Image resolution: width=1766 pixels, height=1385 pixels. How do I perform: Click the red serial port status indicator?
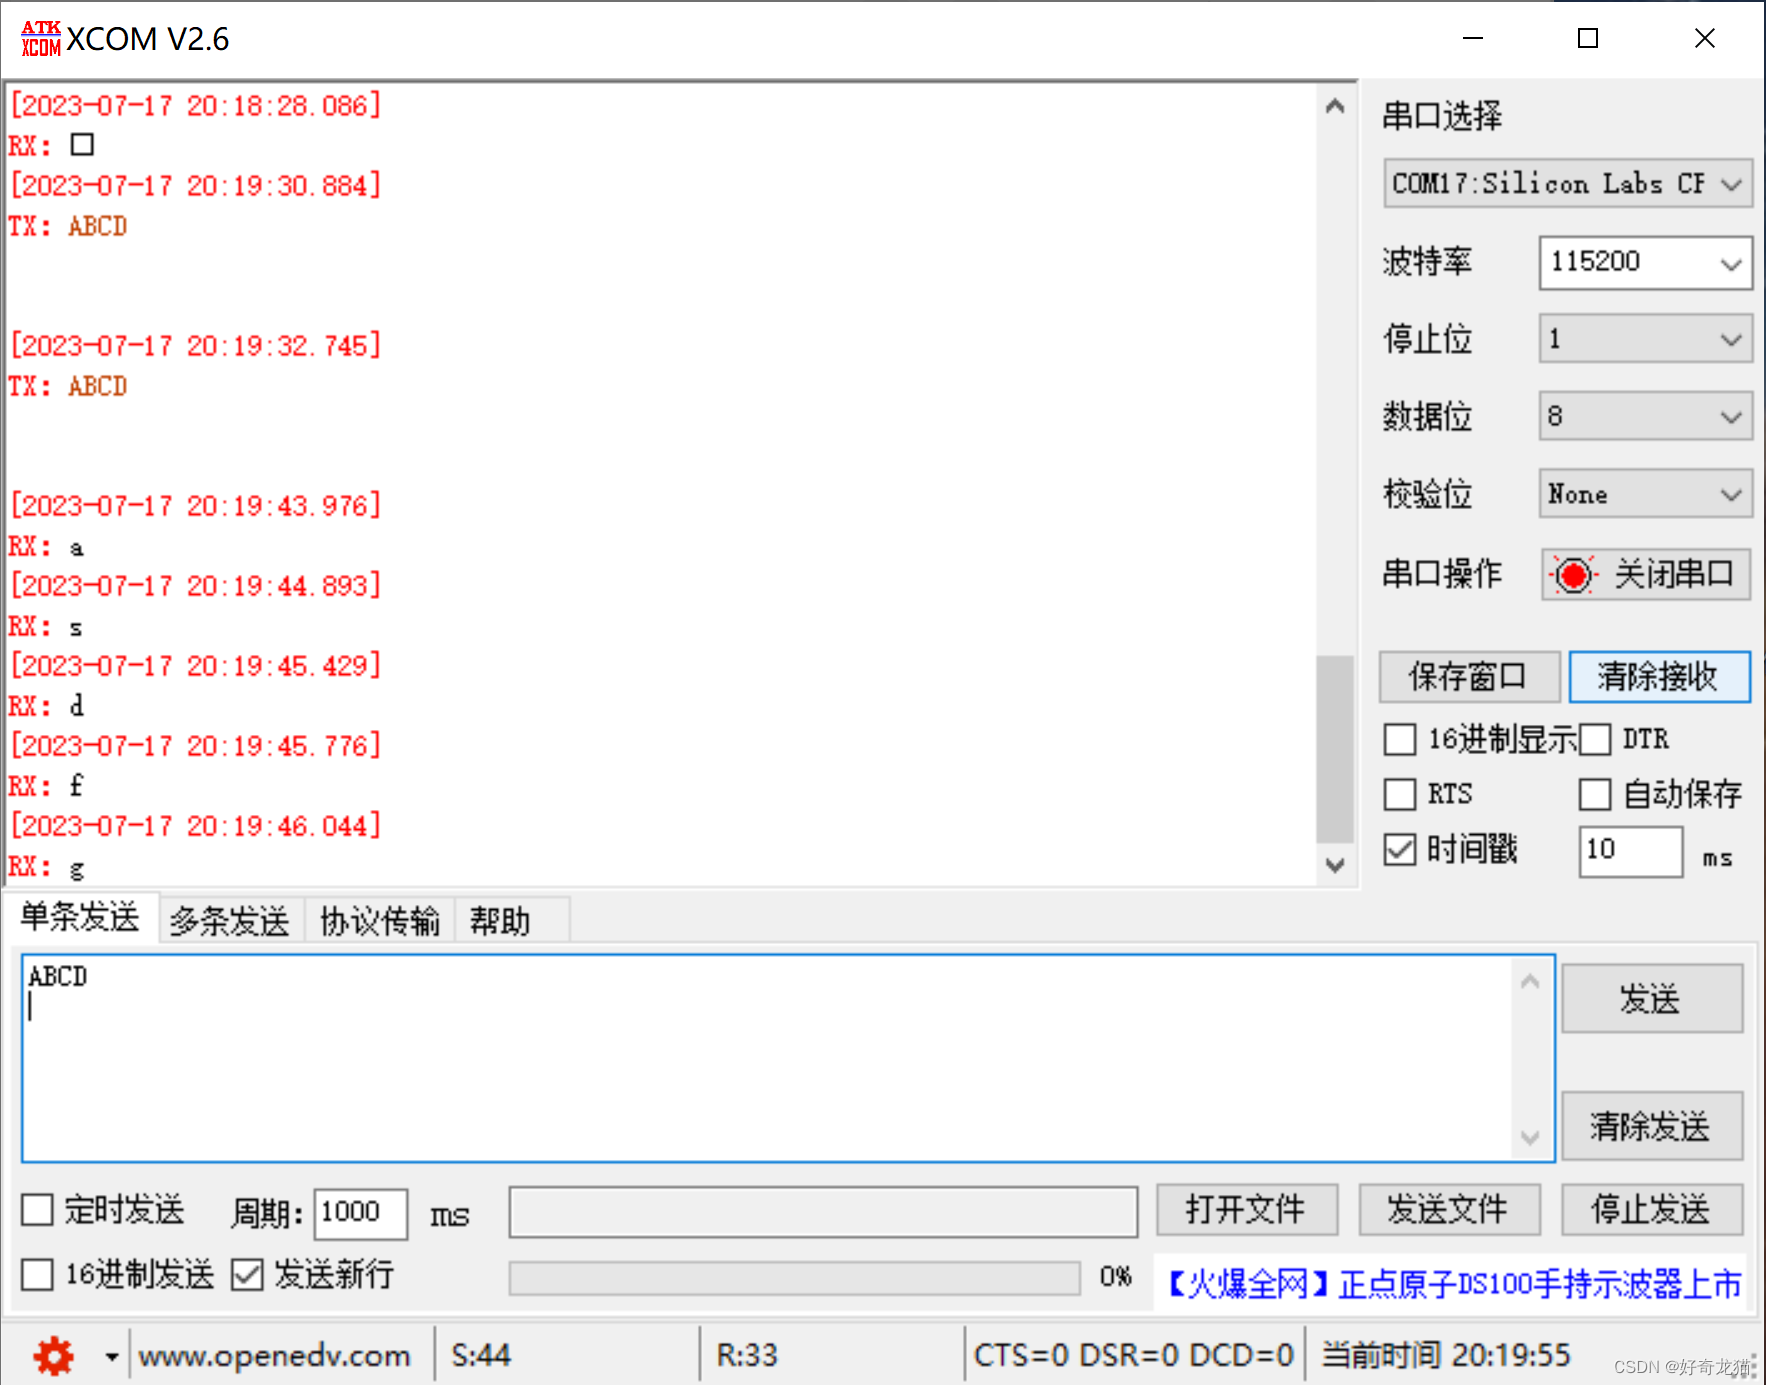click(1572, 575)
